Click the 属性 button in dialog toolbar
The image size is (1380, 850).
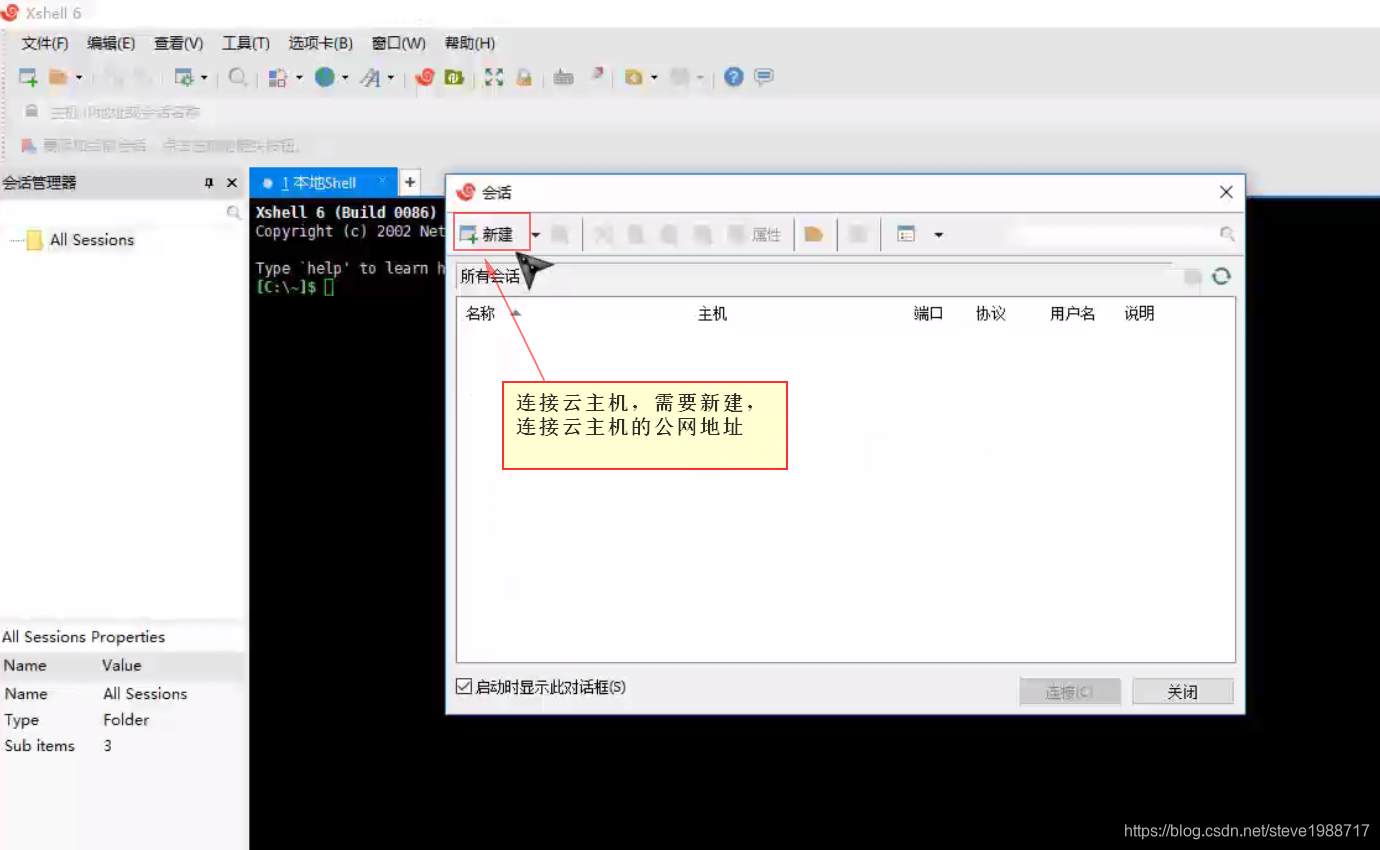click(755, 235)
